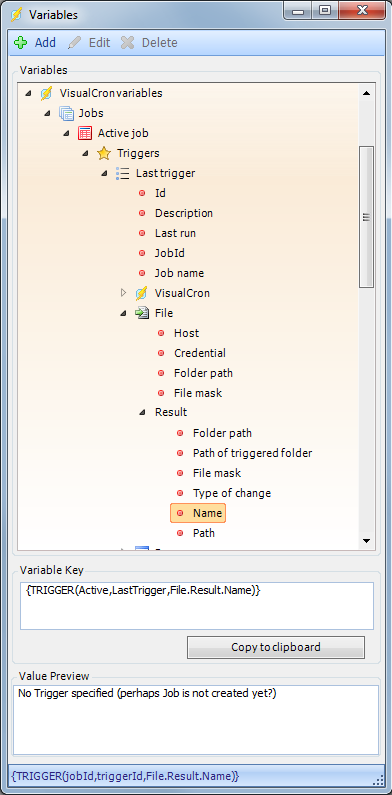This screenshot has height=795, width=392.
Task: Click the Copy to clipboard button
Action: [x=276, y=647]
